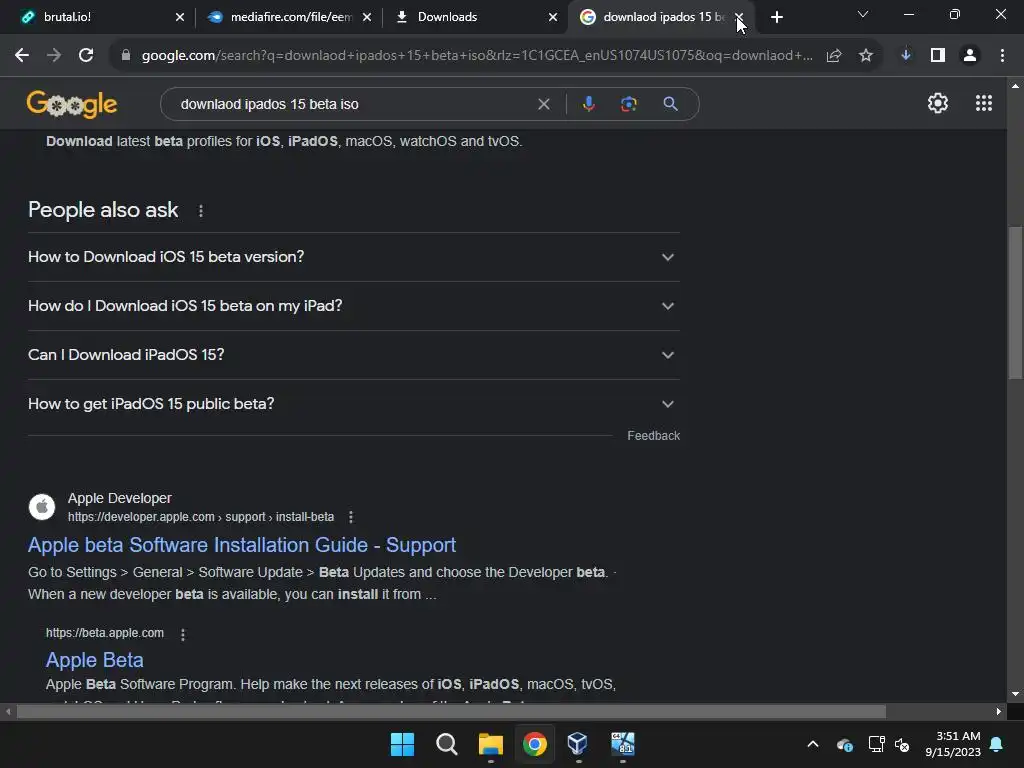Click the forward navigation arrow
This screenshot has width=1024, height=768.
coord(54,56)
